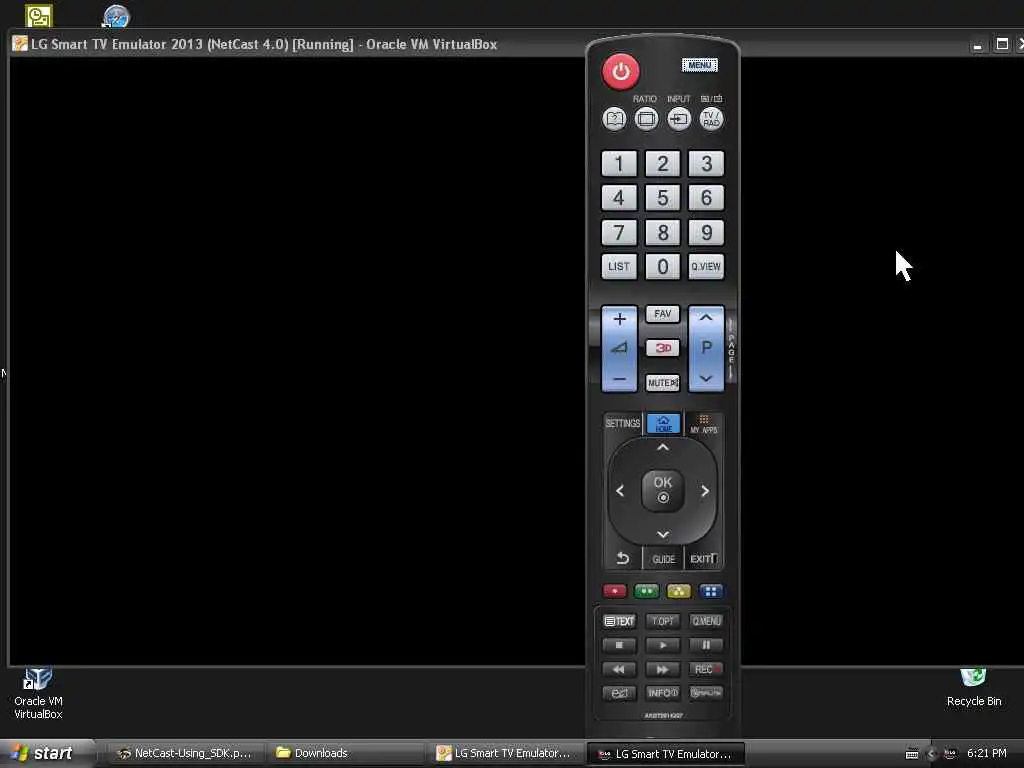Click the fast-forward button on the remote
The width and height of the screenshot is (1024, 768).
click(662, 669)
